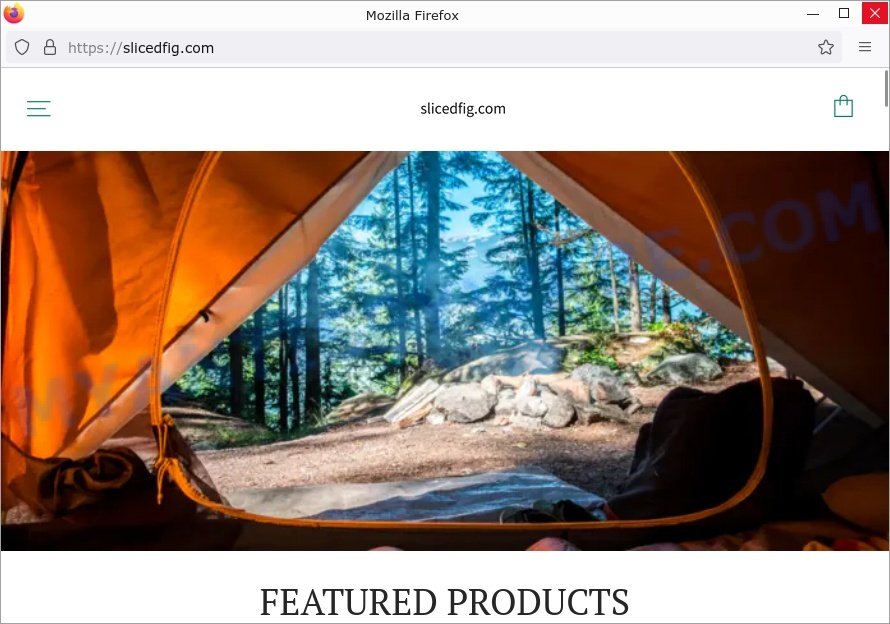Click the tent camping hero banner
This screenshot has width=890, height=624.
click(x=445, y=350)
